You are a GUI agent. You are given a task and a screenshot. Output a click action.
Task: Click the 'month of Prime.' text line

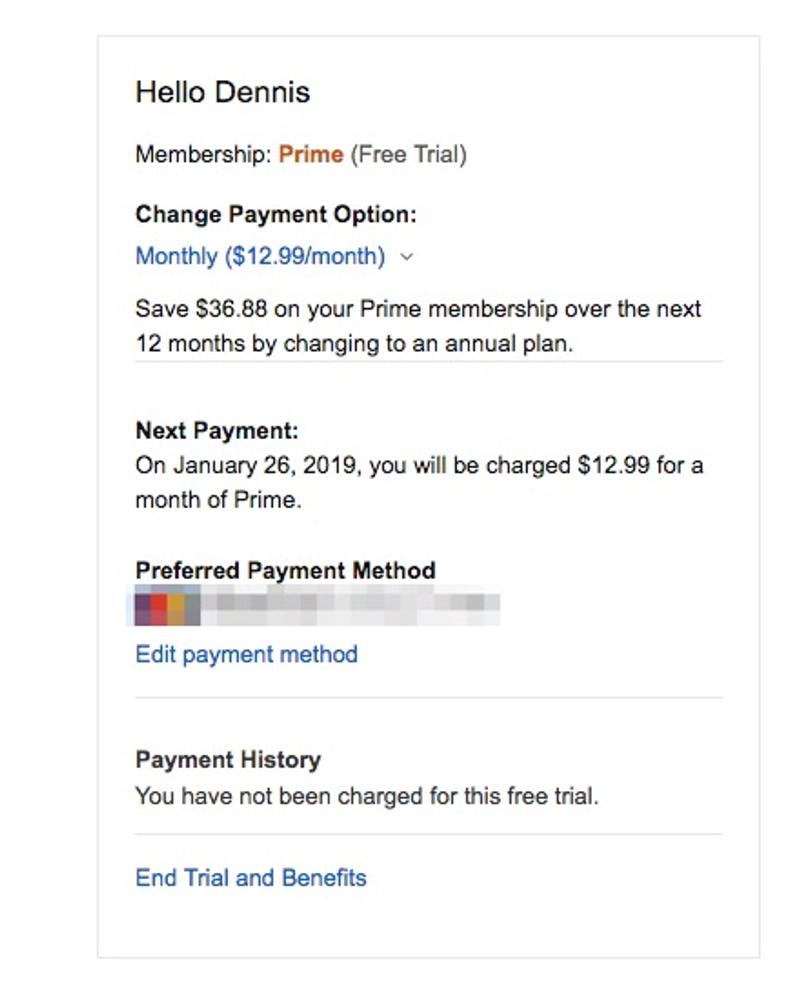(x=218, y=500)
